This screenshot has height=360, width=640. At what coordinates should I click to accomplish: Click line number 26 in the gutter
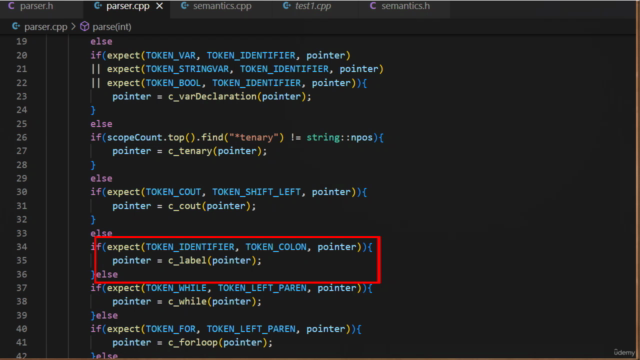pyautogui.click(x=22, y=138)
